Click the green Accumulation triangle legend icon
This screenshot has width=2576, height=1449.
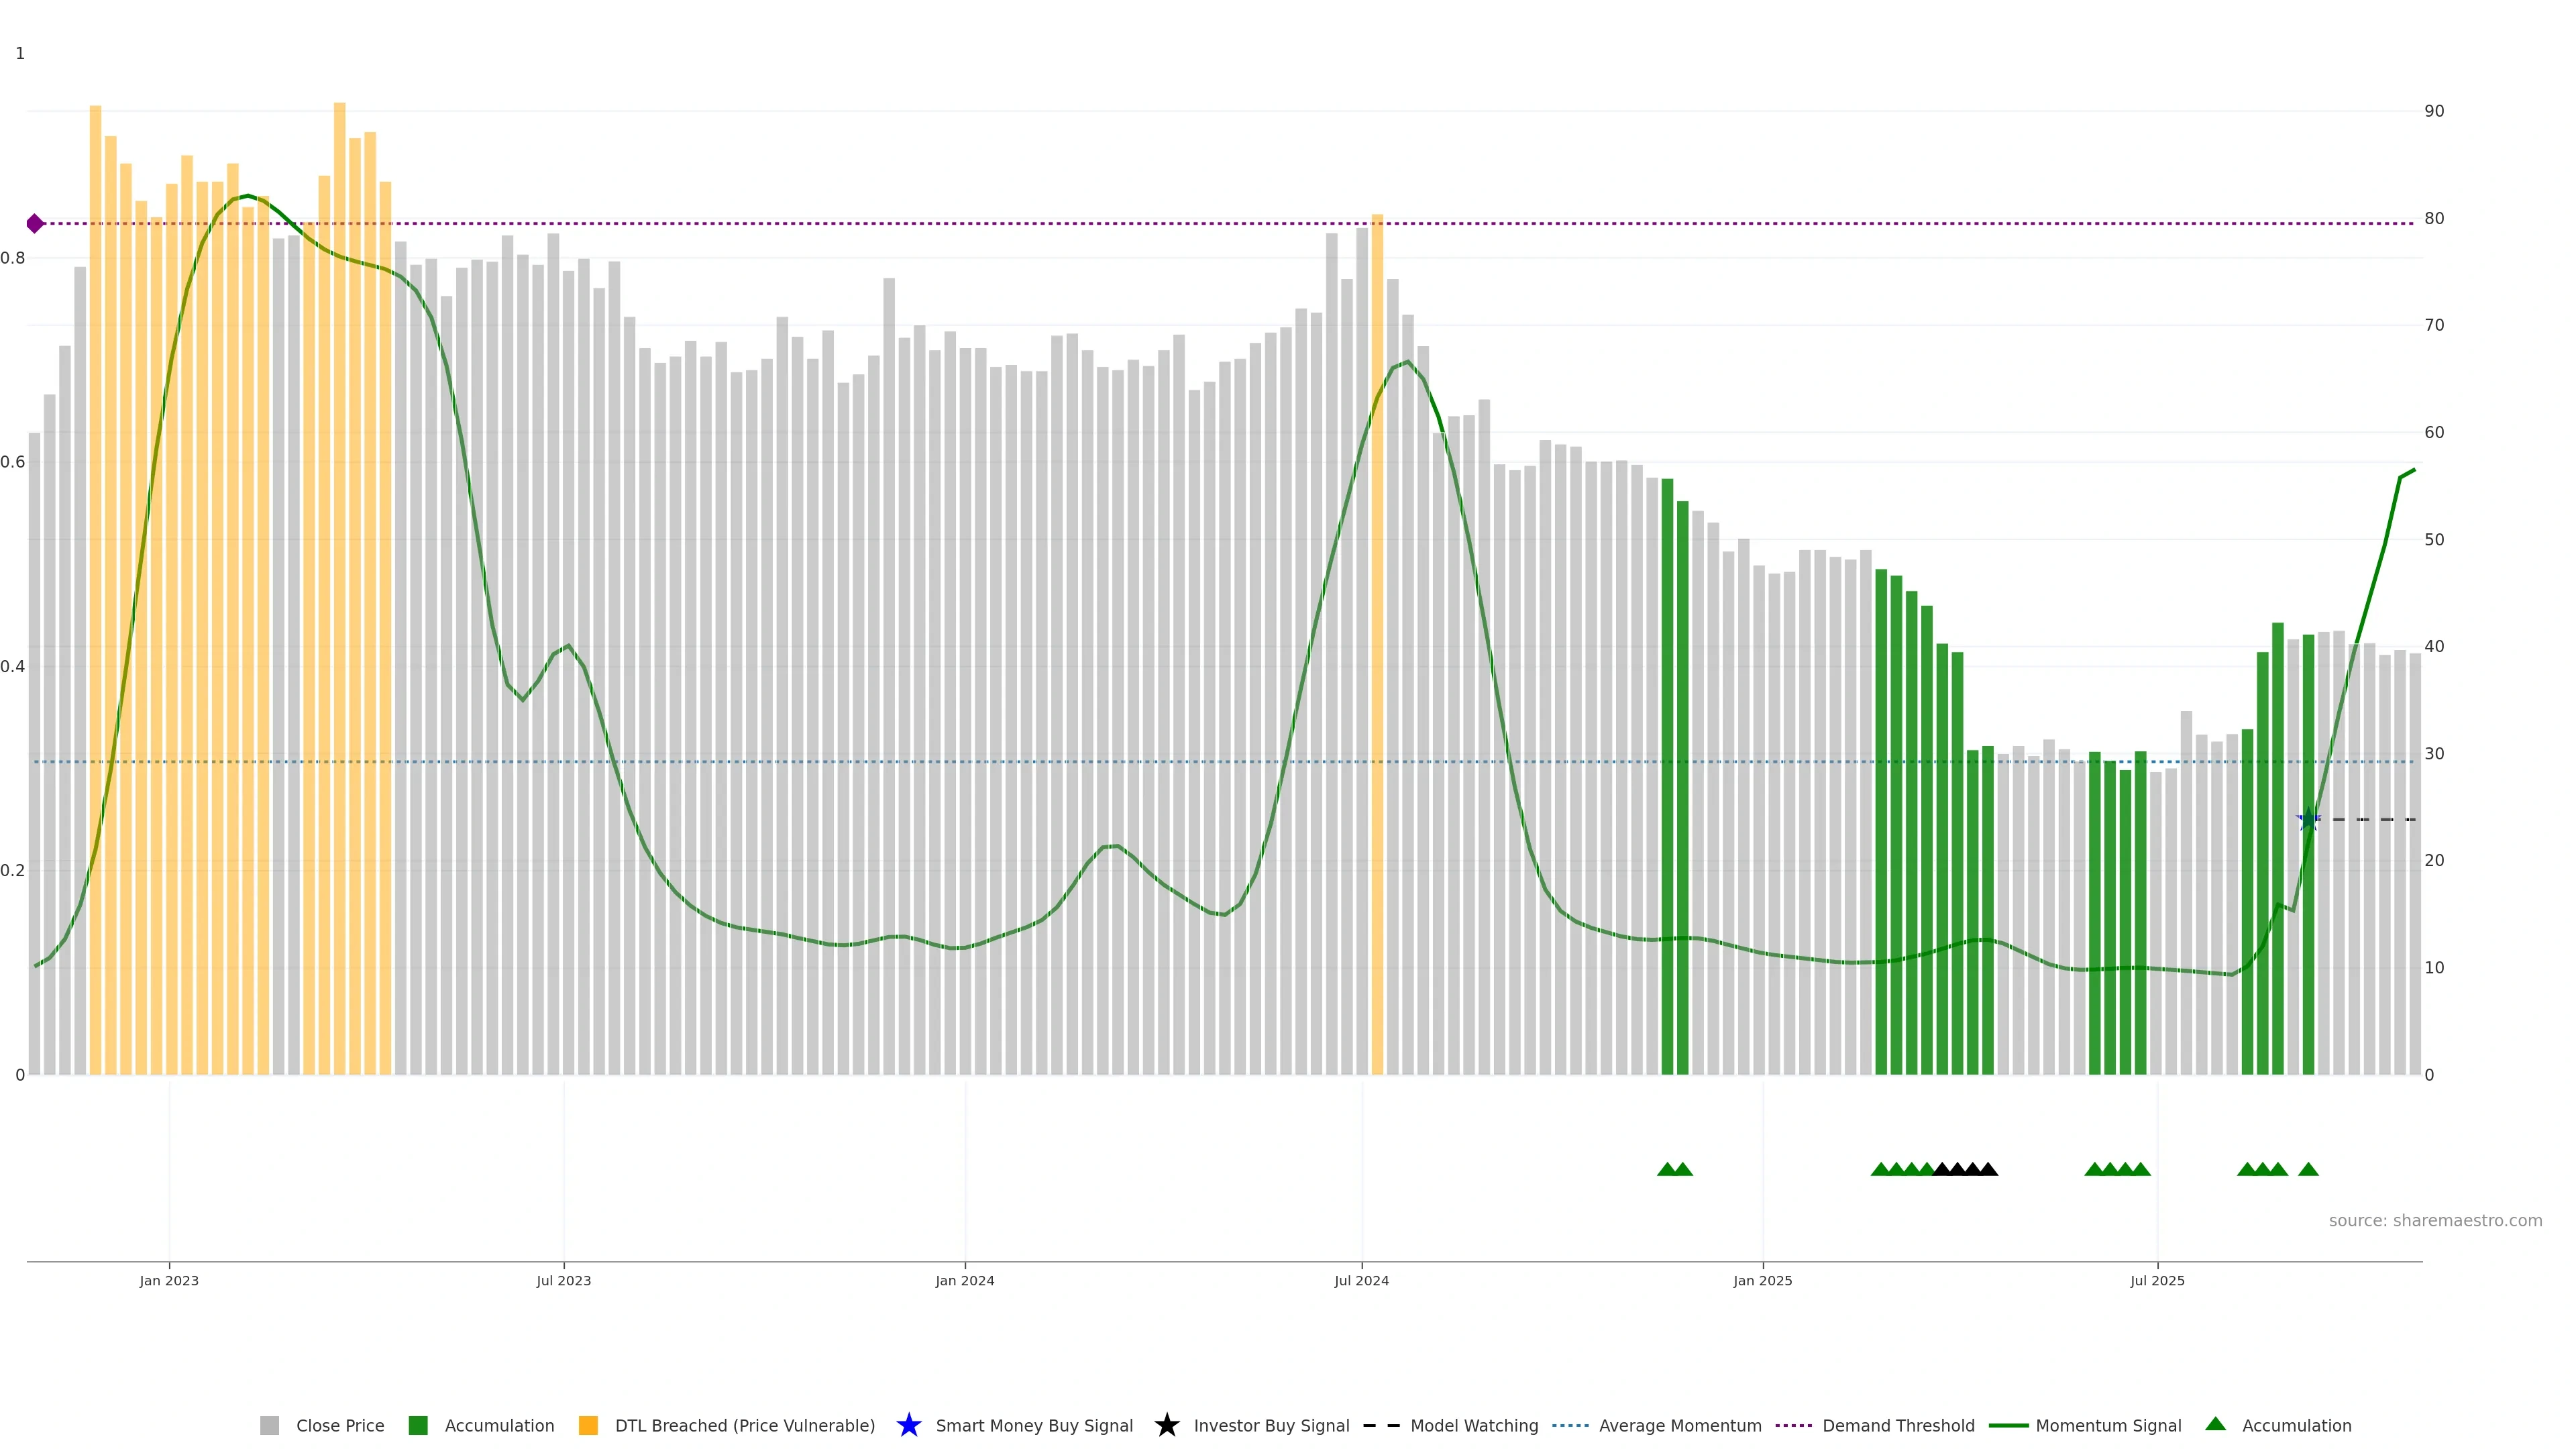coord(2215,1424)
